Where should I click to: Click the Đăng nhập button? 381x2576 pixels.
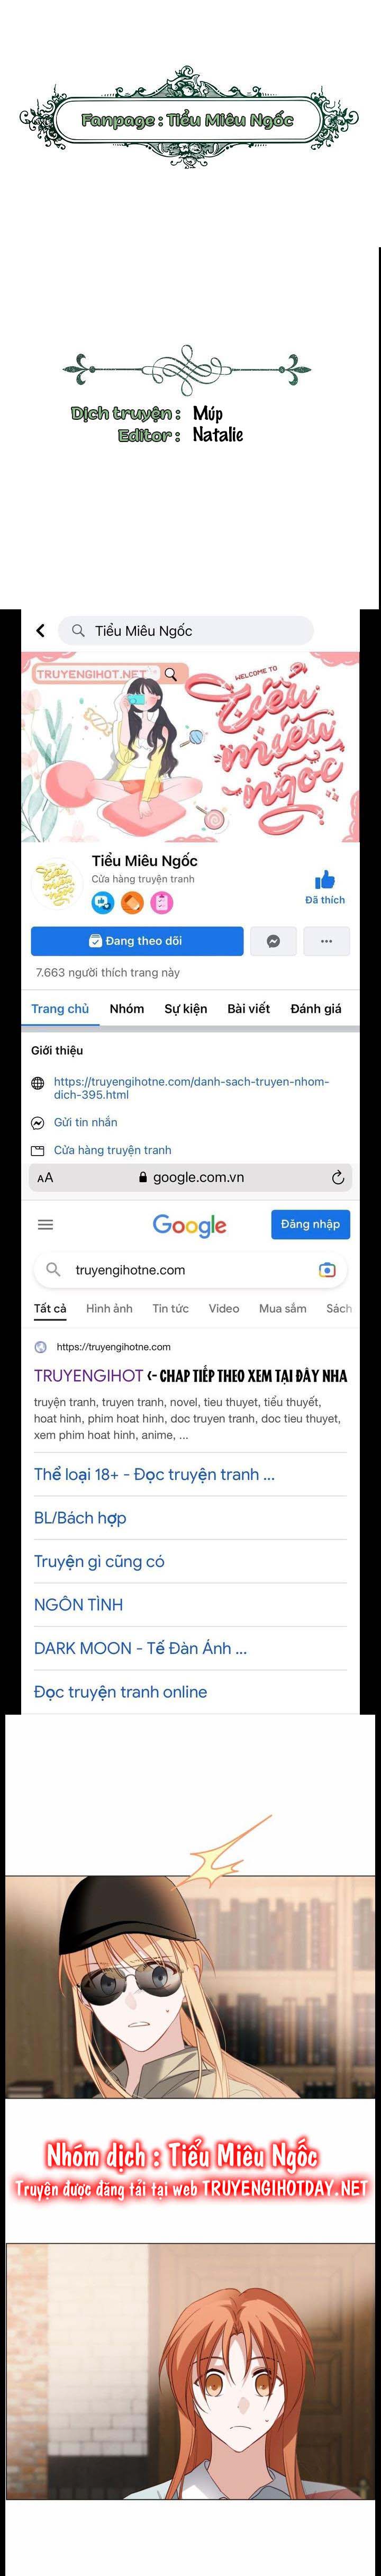click(310, 1224)
